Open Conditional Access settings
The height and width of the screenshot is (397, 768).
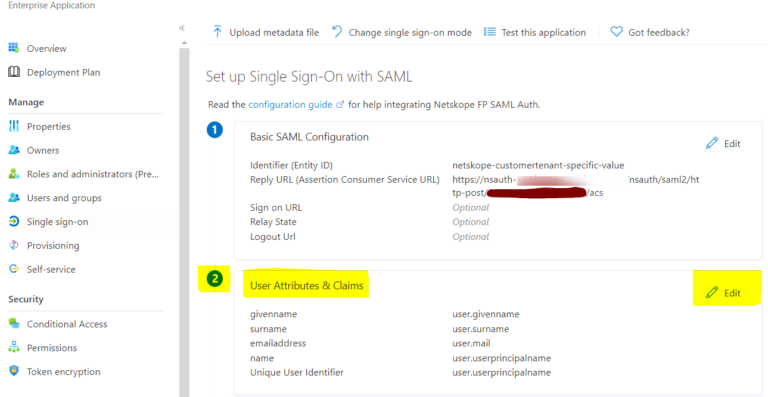[x=67, y=324]
